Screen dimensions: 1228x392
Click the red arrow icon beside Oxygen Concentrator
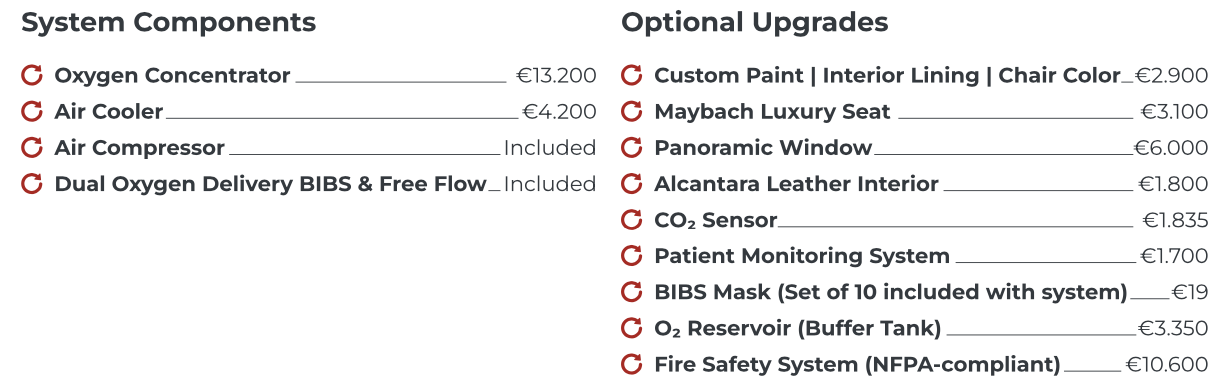tap(32, 75)
